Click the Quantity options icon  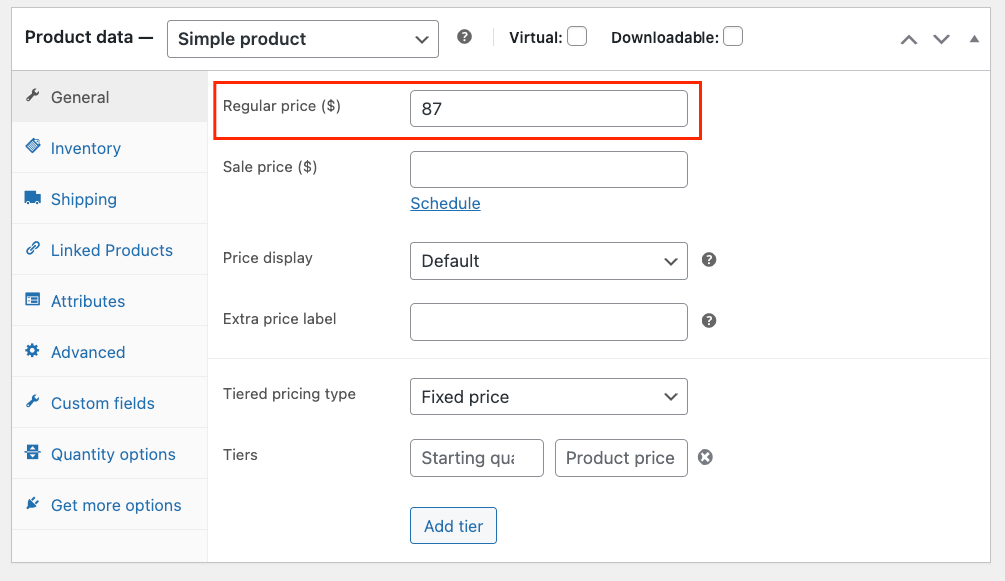tap(33, 452)
